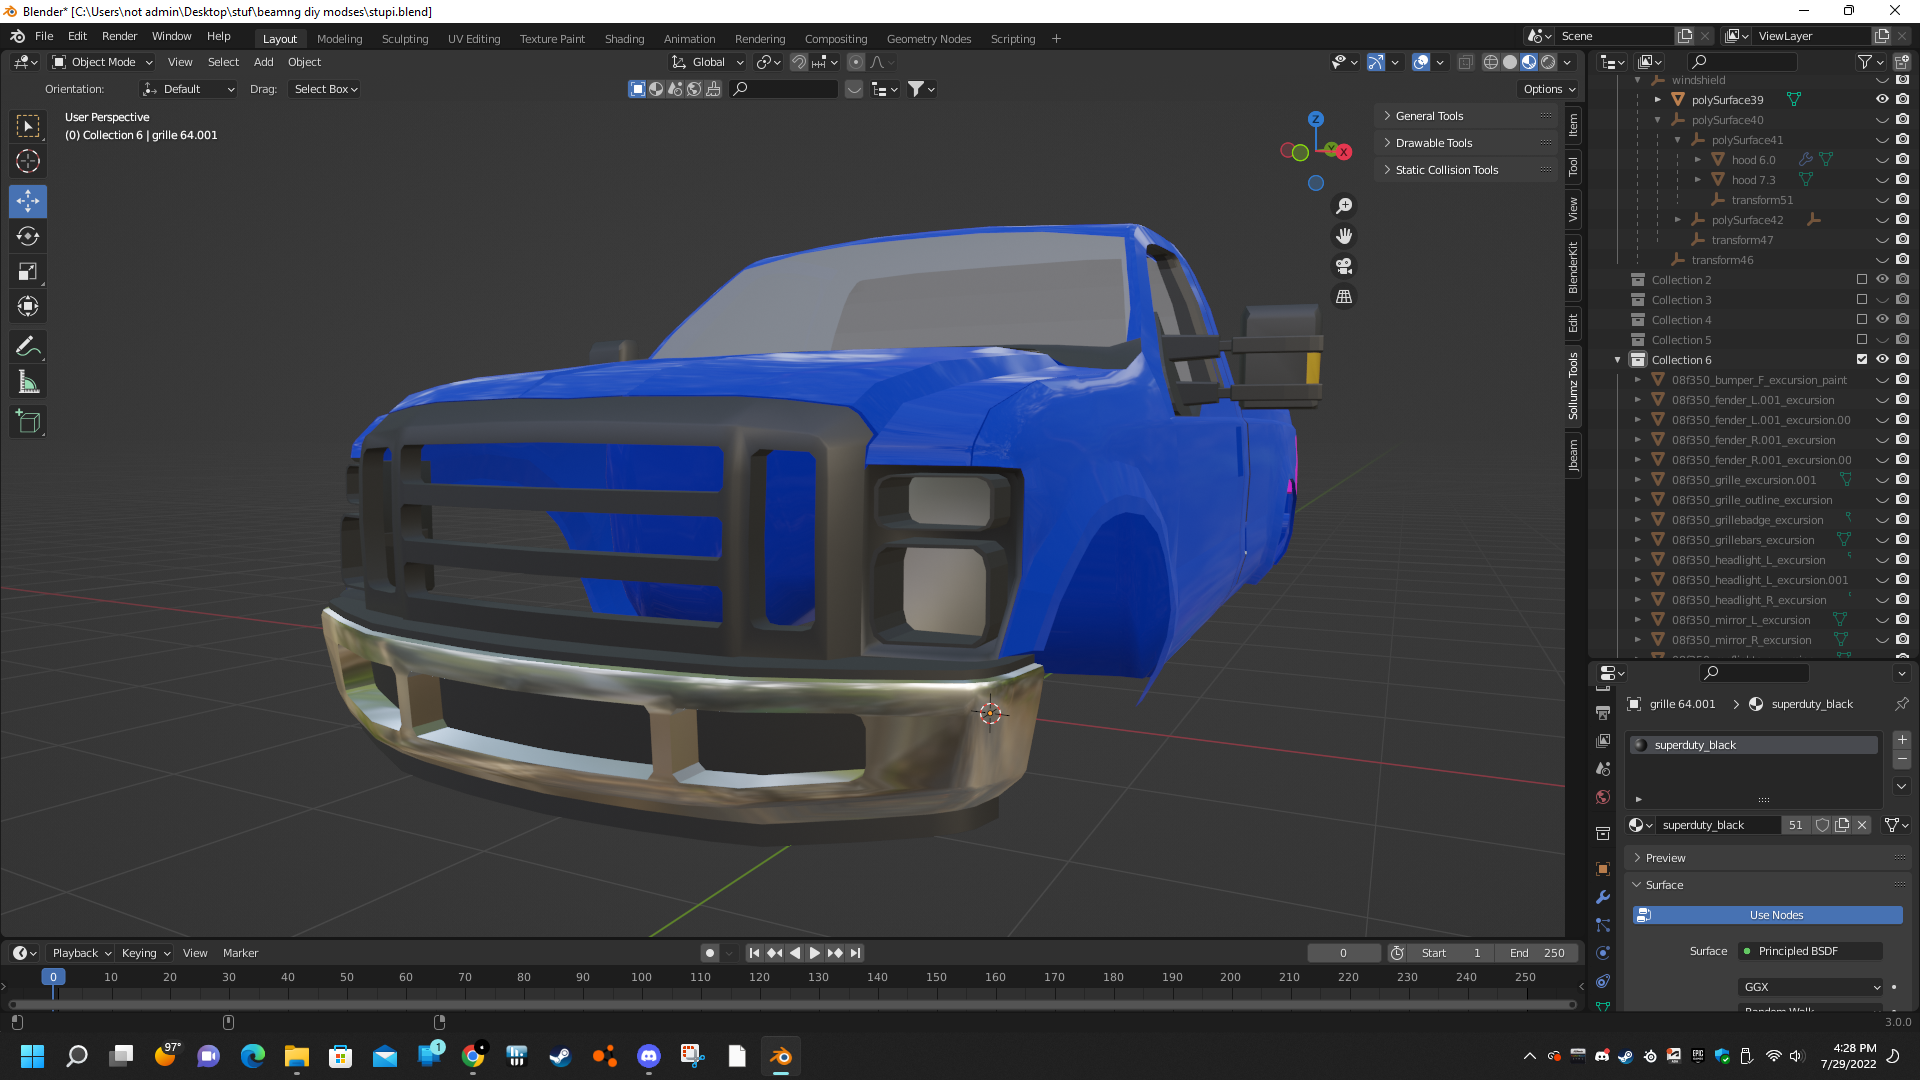Switch to rendered viewport shading
1920x1080 pixels.
pos(1548,62)
